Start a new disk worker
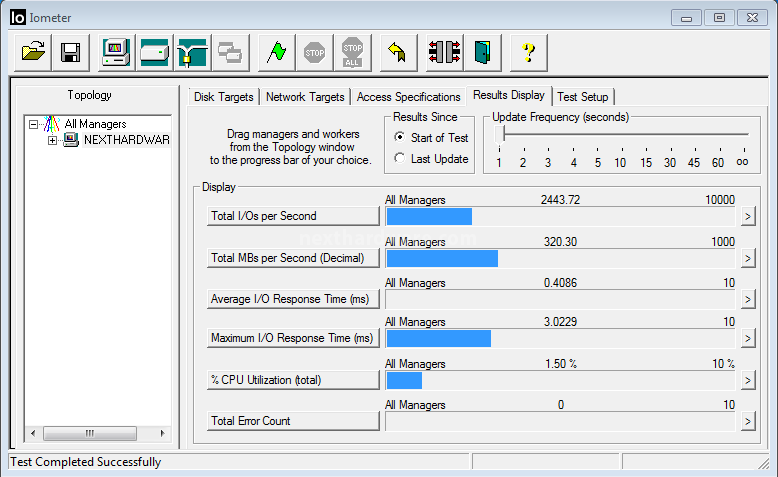778x477 pixels. click(154, 53)
